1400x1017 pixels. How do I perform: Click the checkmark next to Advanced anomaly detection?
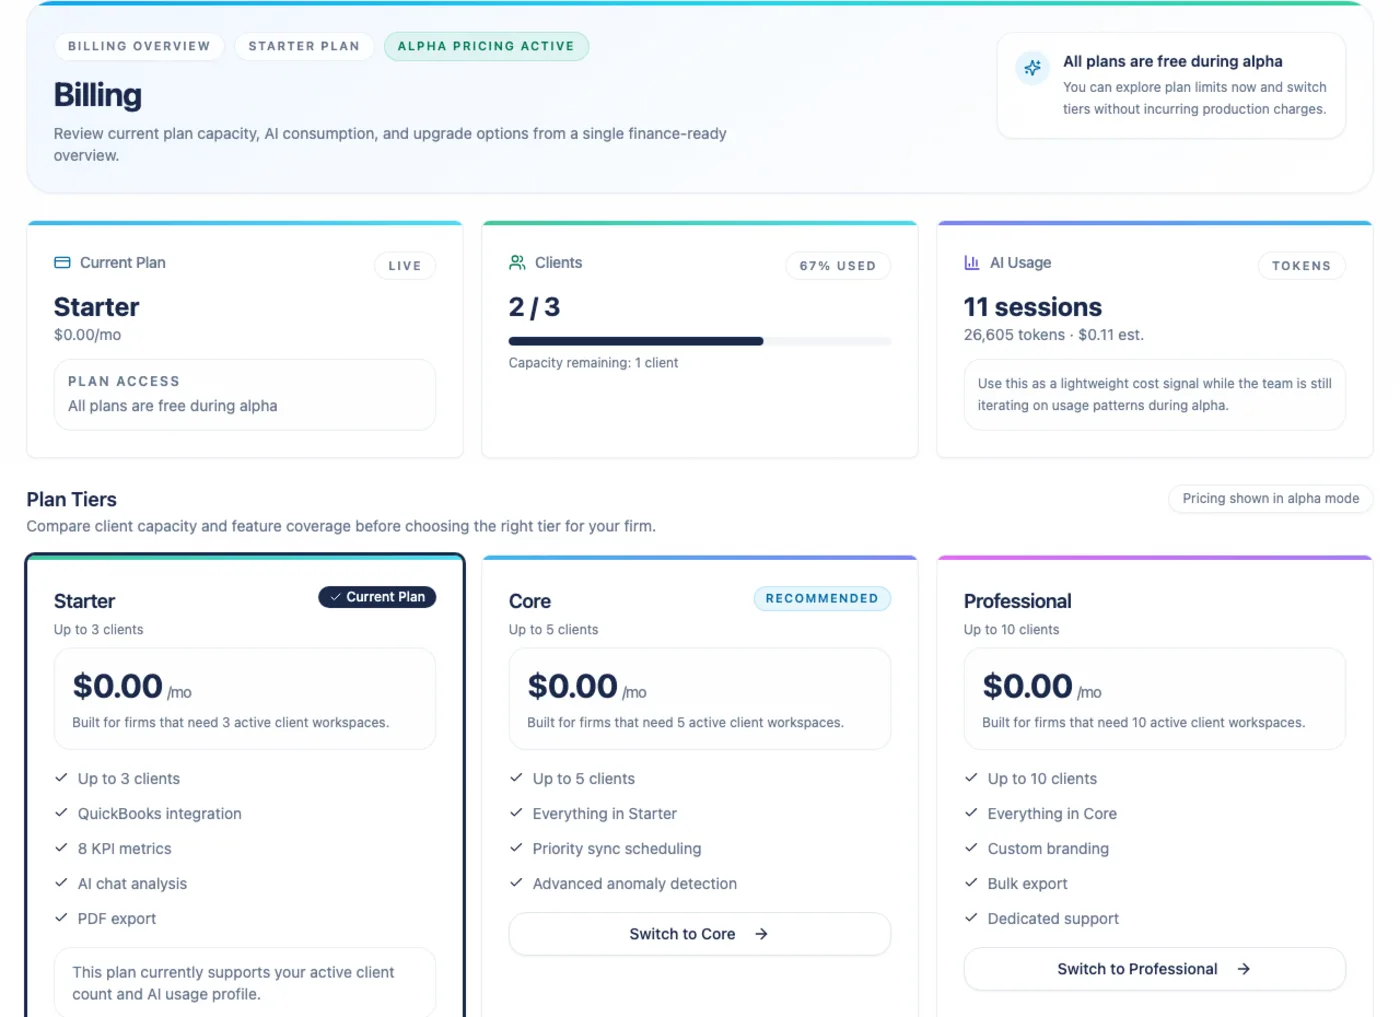coord(516,883)
